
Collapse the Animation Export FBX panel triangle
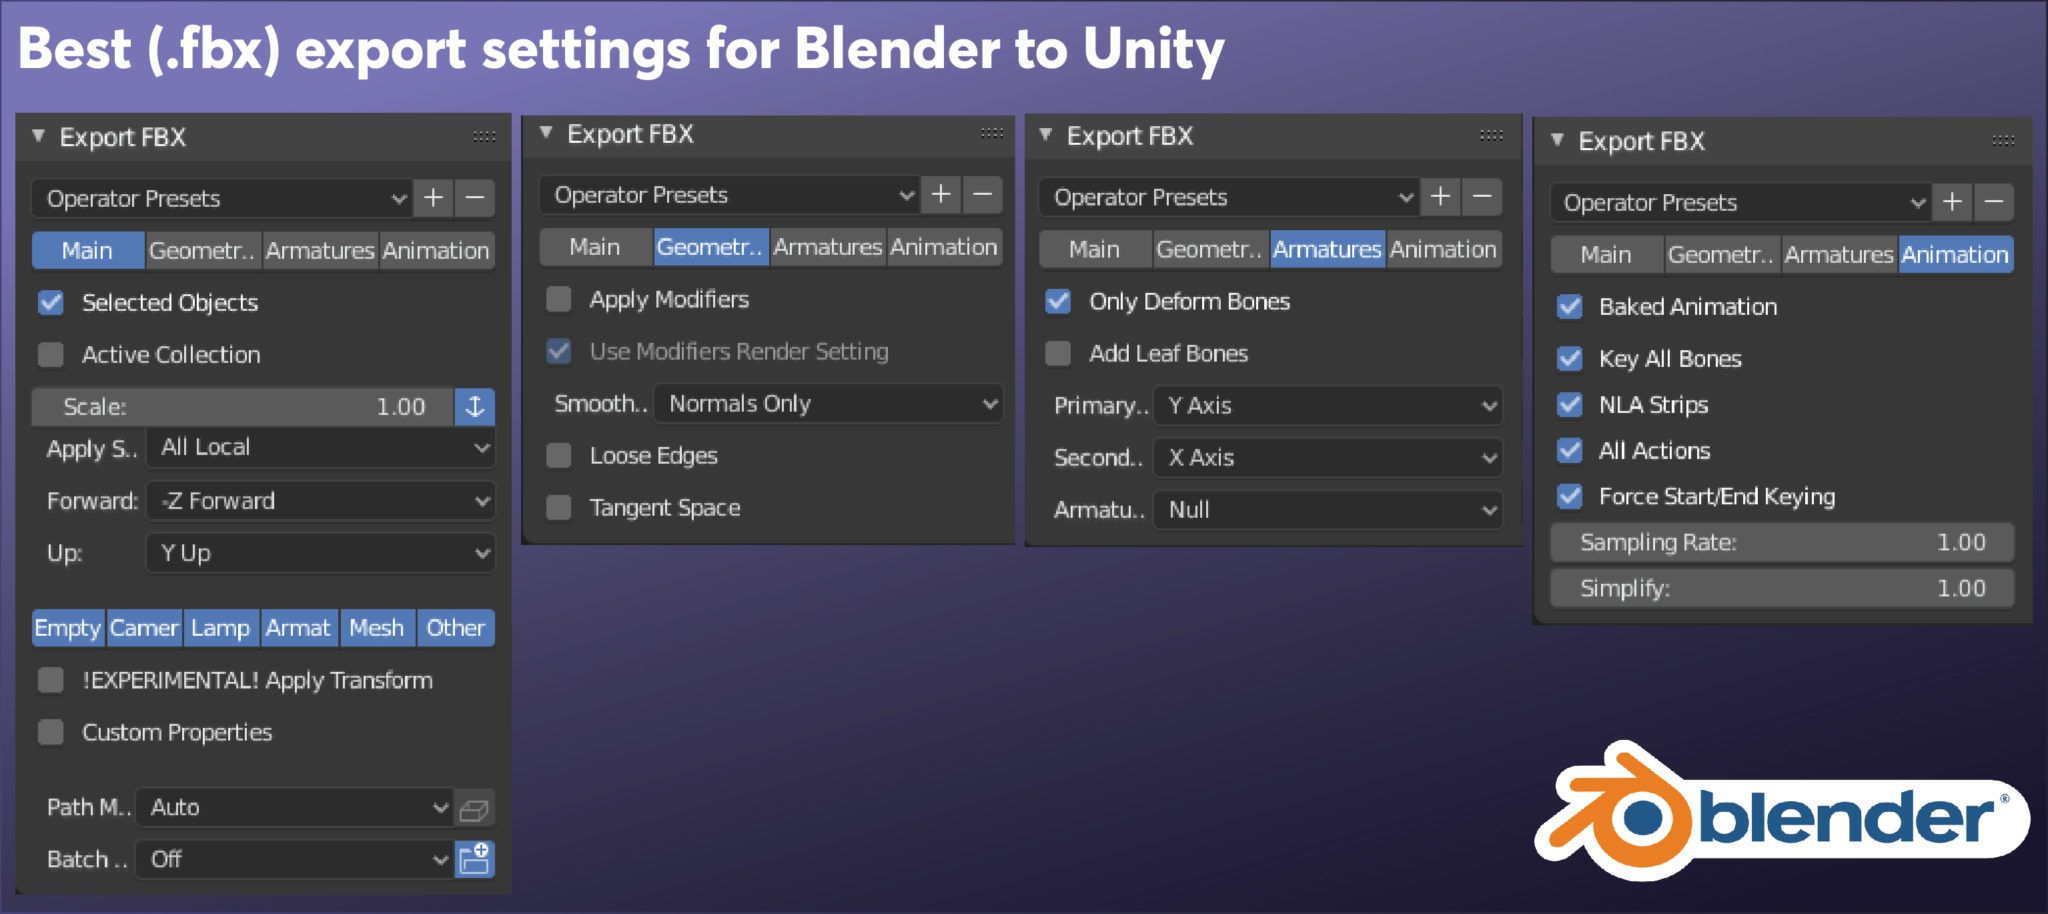1557,140
